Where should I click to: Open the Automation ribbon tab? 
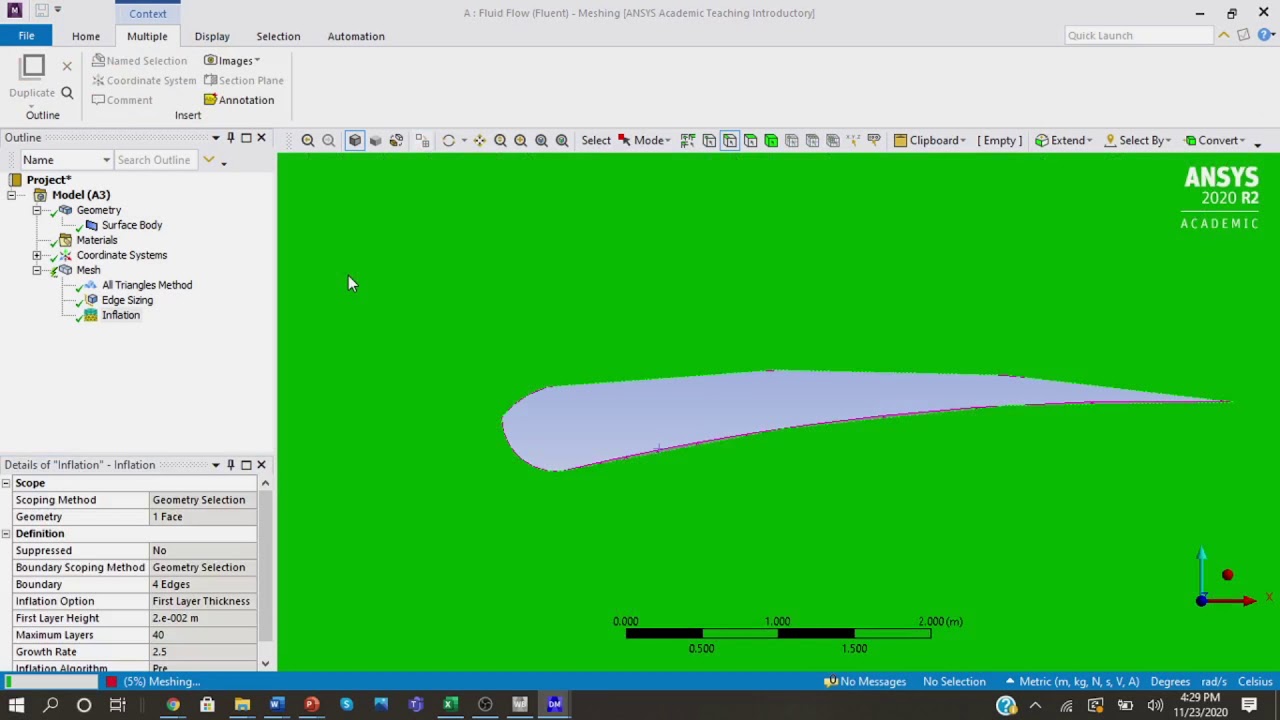click(356, 36)
